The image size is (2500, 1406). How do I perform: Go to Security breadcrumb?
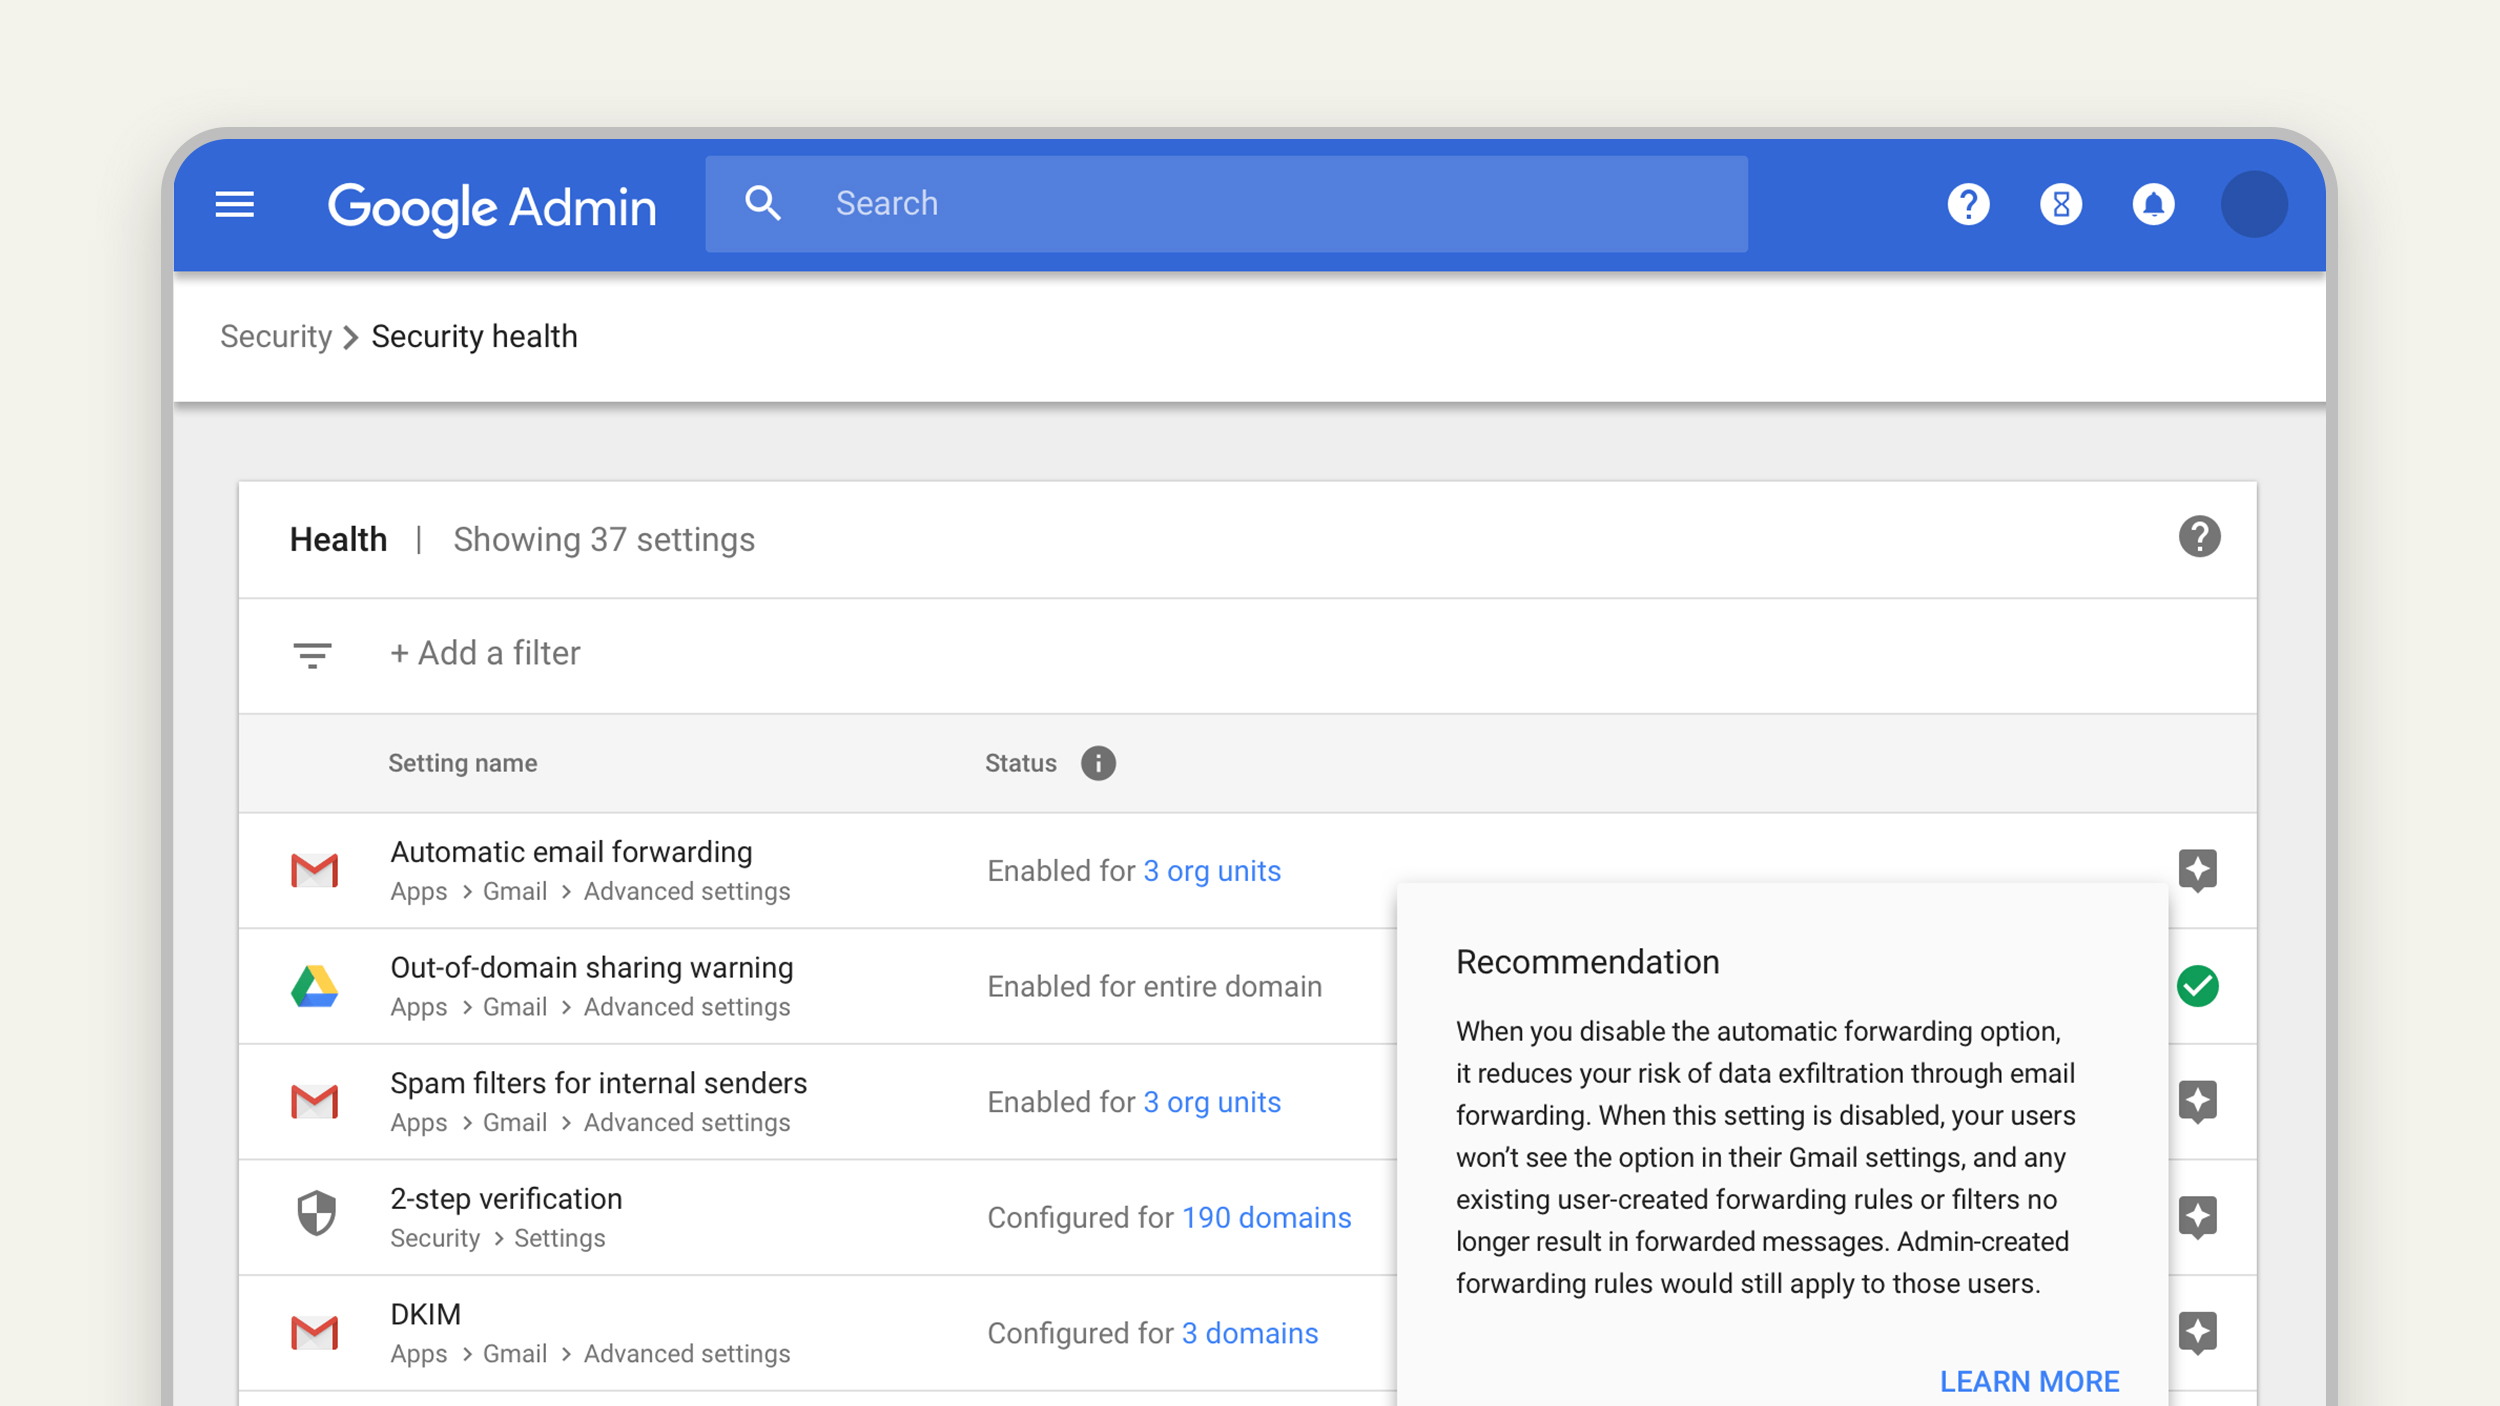point(276,337)
